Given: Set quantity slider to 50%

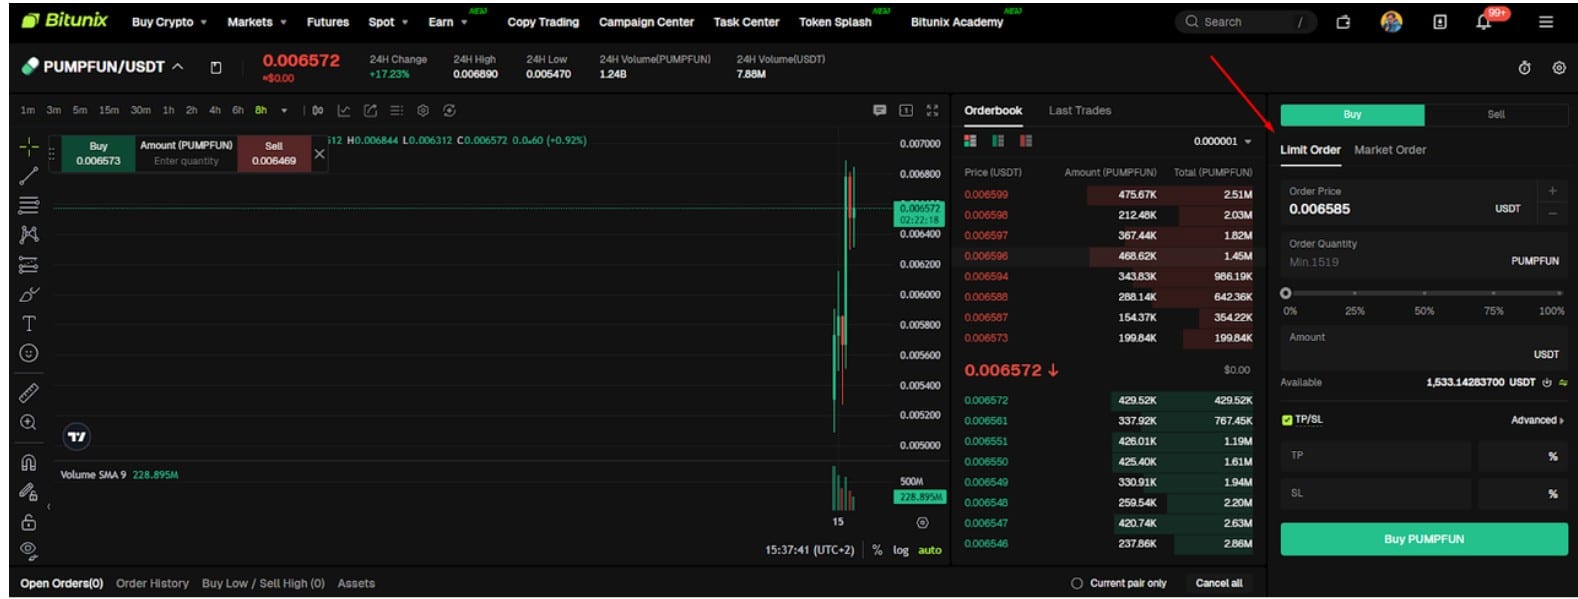Looking at the screenshot, I should pyautogui.click(x=1424, y=293).
